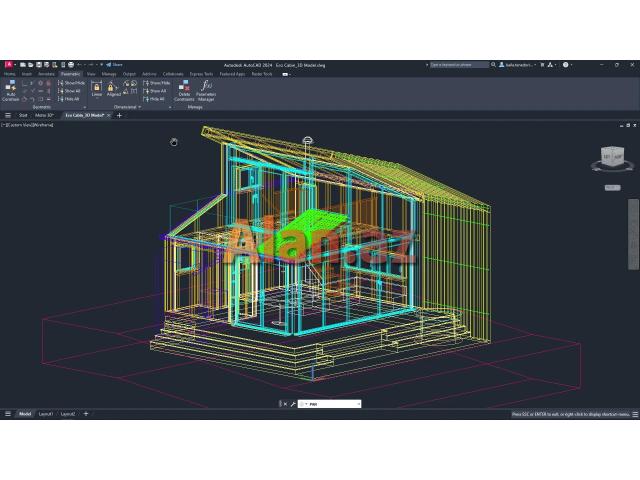Screen dimensions: 640x480
Task: Switch to the Start file tab
Action: [x=23, y=116]
